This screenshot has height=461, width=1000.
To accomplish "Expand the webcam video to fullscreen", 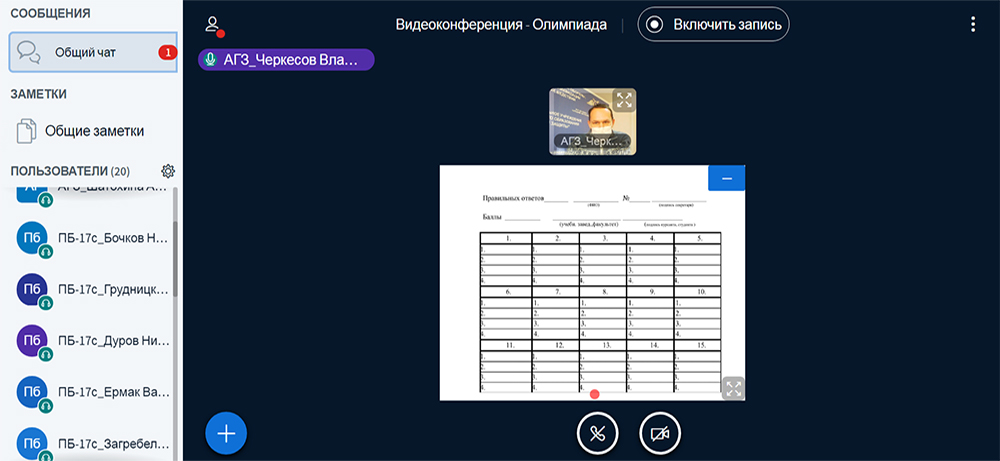I will click(x=624, y=100).
